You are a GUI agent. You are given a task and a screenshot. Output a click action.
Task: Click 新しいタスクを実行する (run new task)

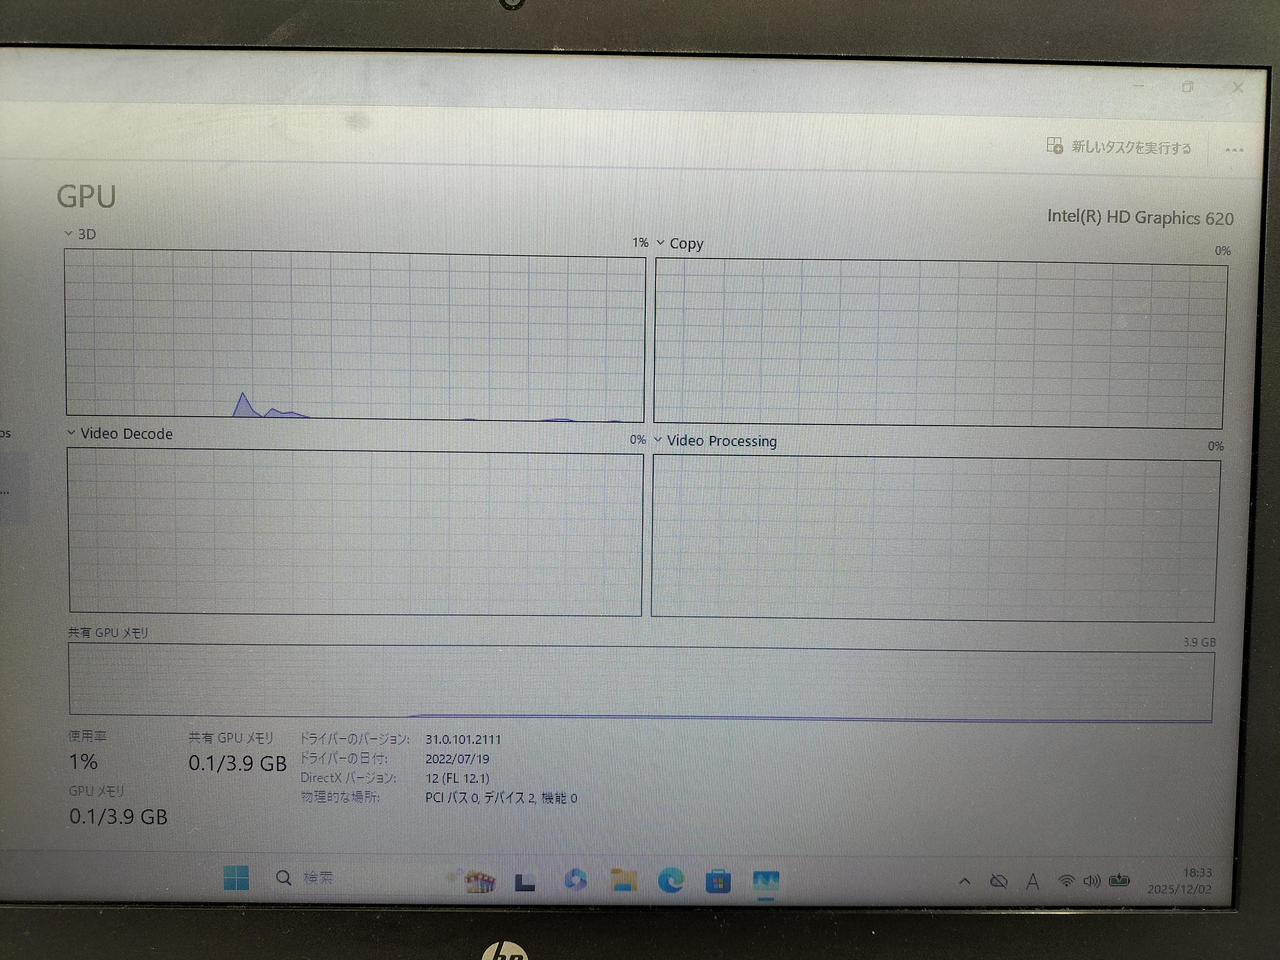tap(1119, 147)
